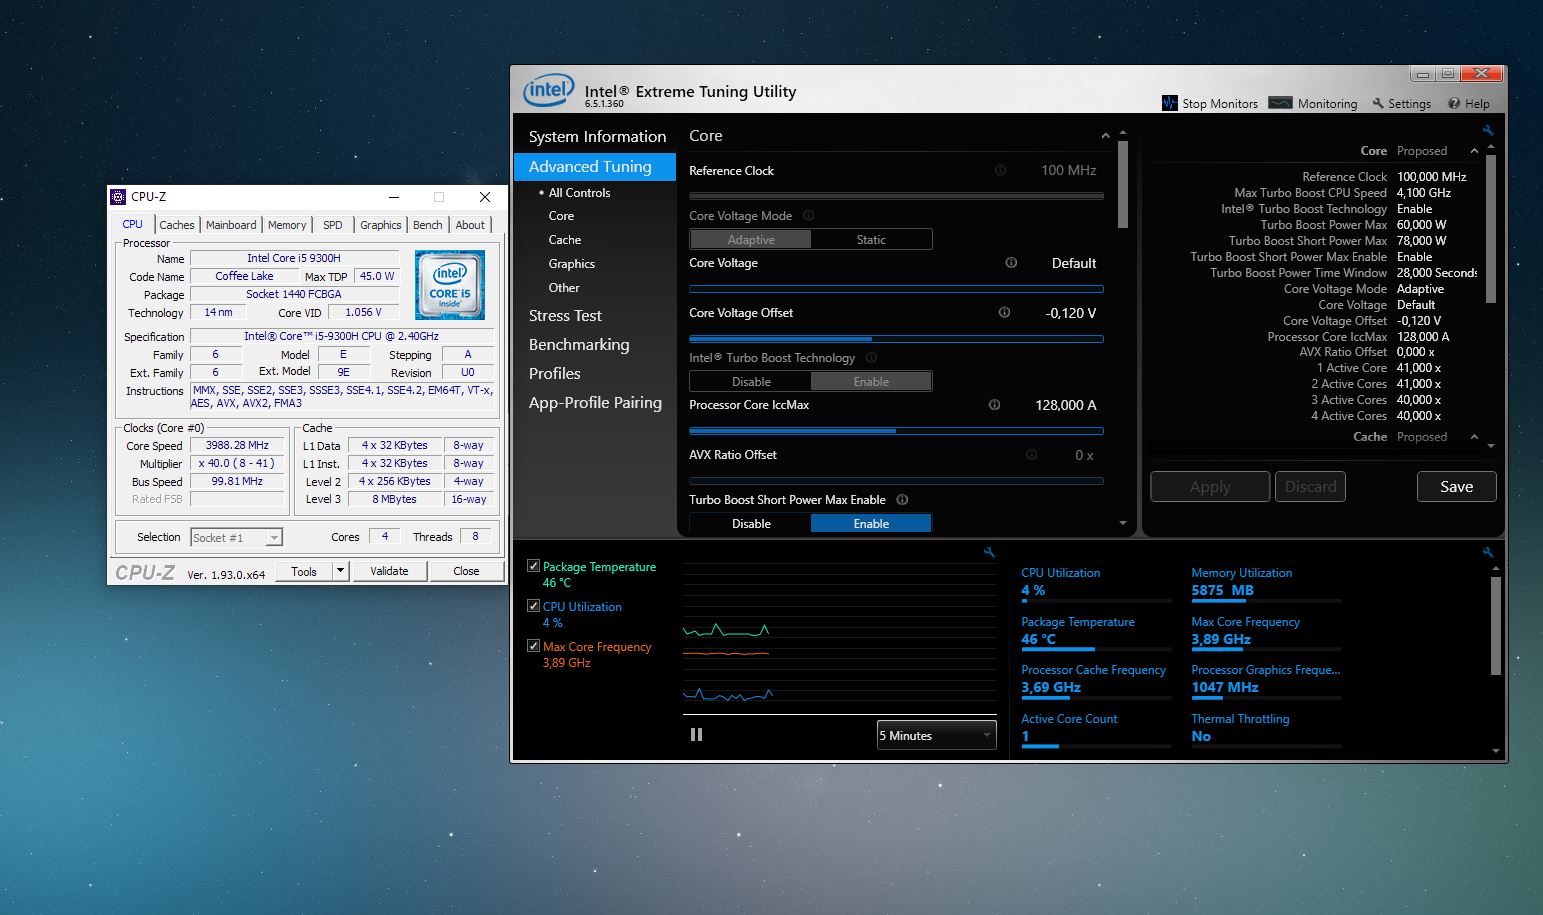The image size is (1543, 915).
Task: Show info for Intel Turbo Boost Technology
Action: point(871,357)
